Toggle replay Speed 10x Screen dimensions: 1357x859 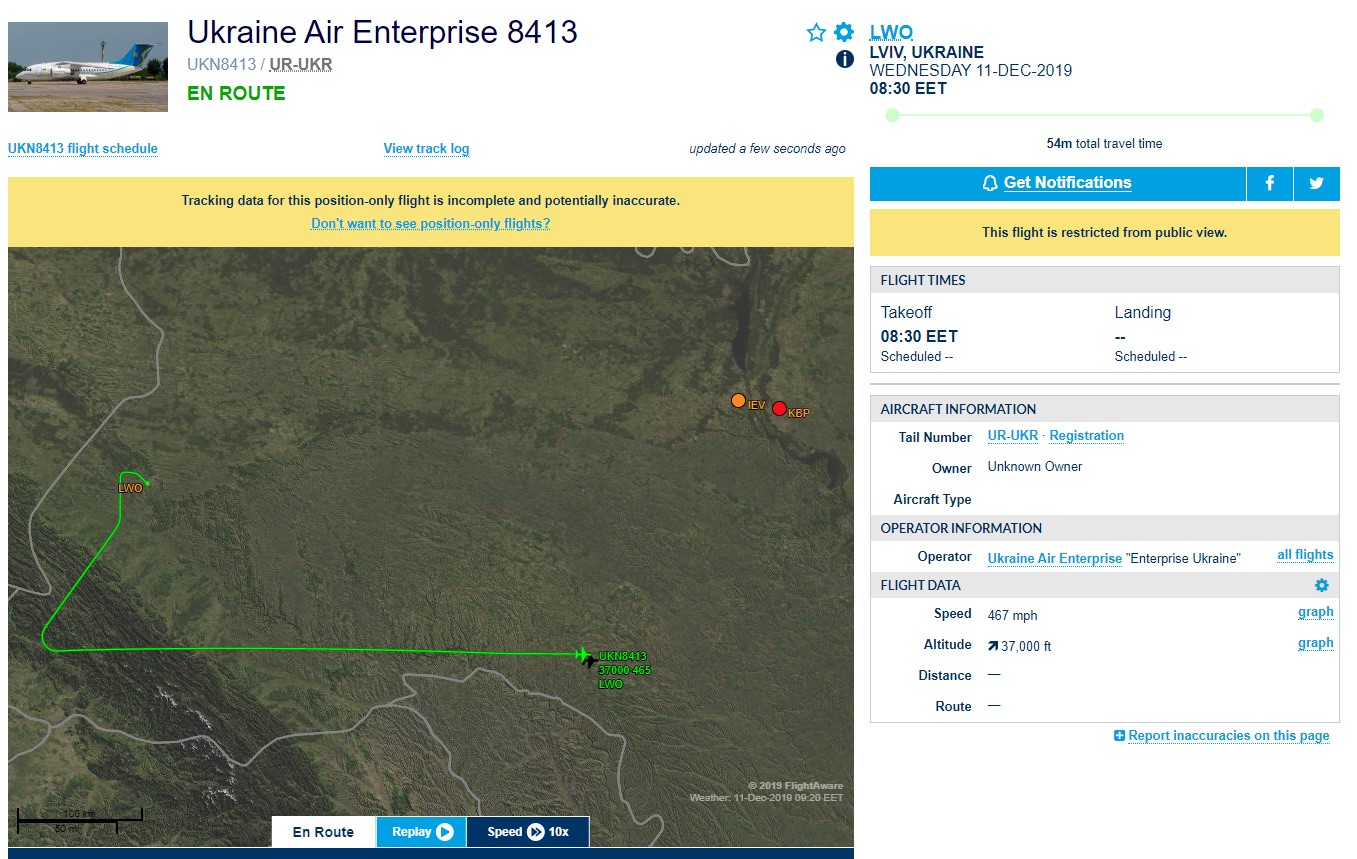(527, 832)
